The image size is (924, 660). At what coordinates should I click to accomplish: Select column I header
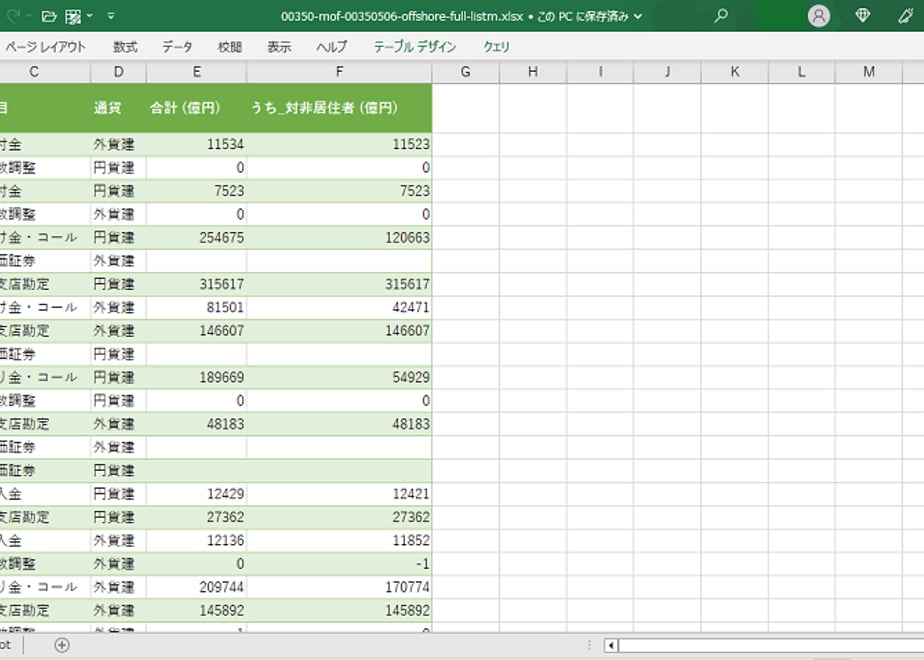click(x=600, y=72)
